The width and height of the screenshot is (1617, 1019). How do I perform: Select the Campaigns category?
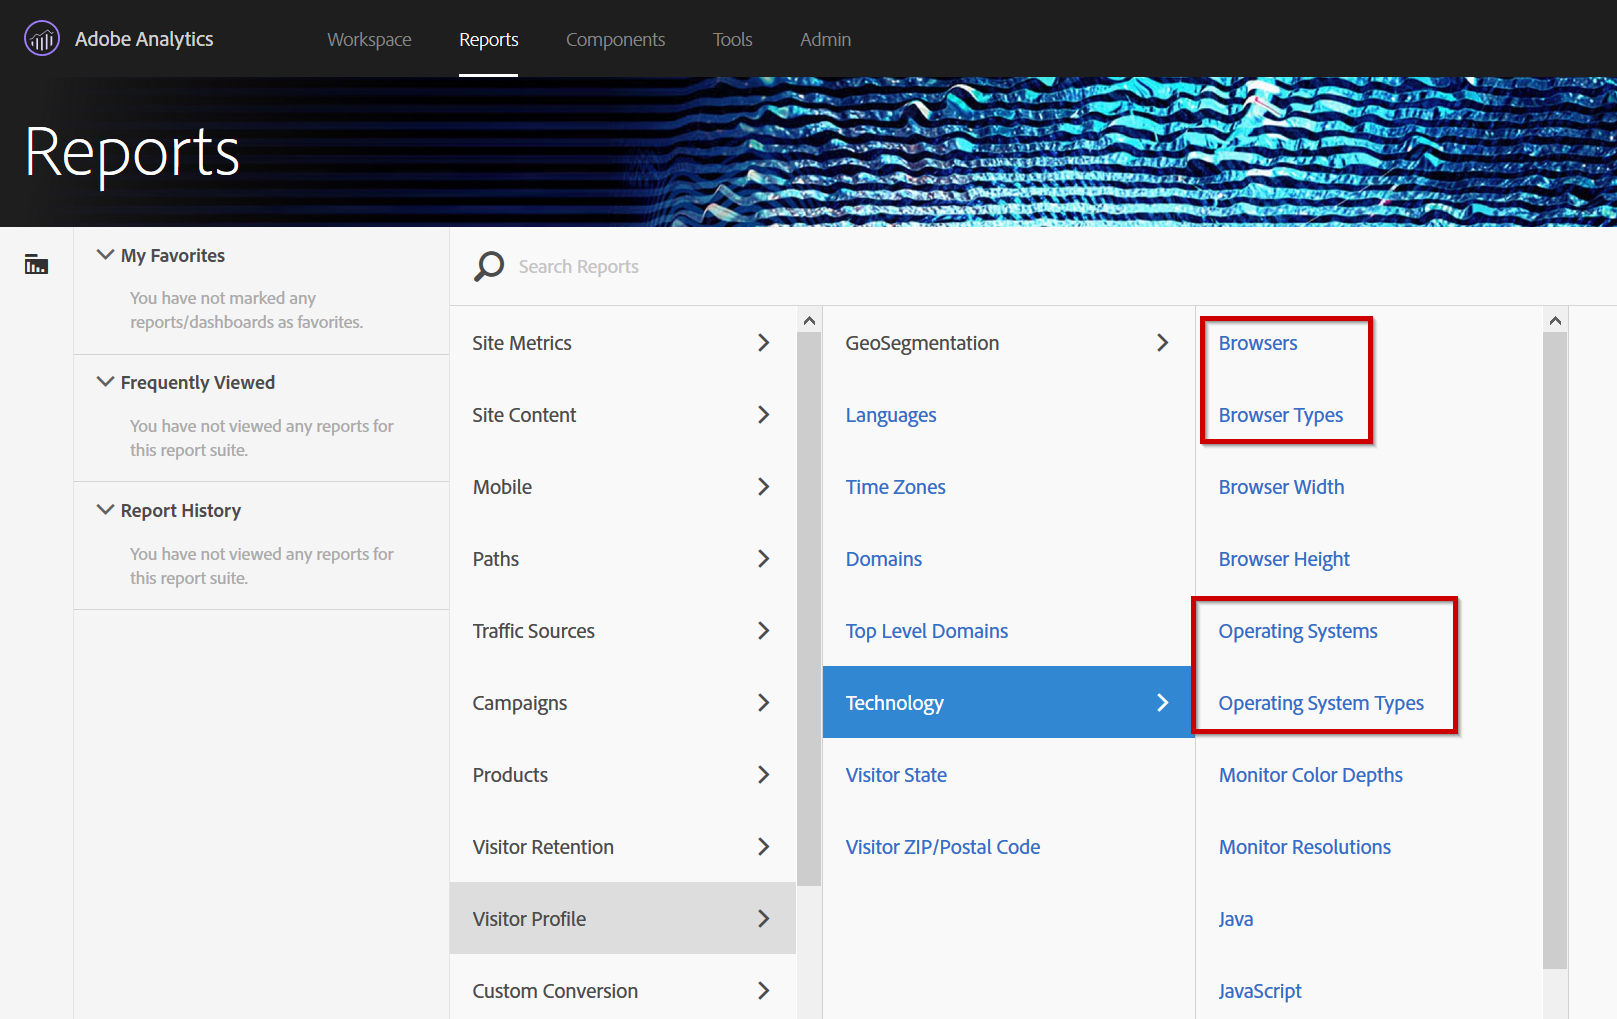[623, 703]
